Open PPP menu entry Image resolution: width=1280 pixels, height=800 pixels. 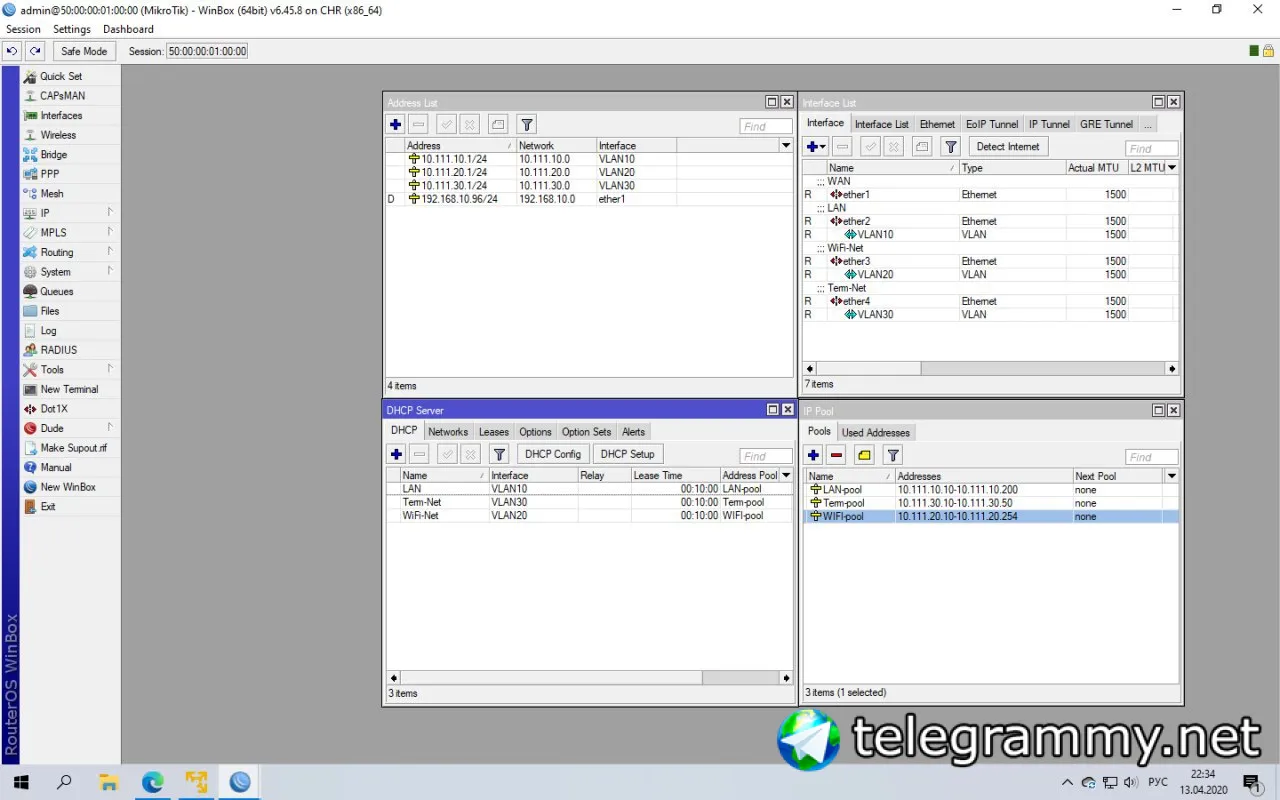click(50, 174)
